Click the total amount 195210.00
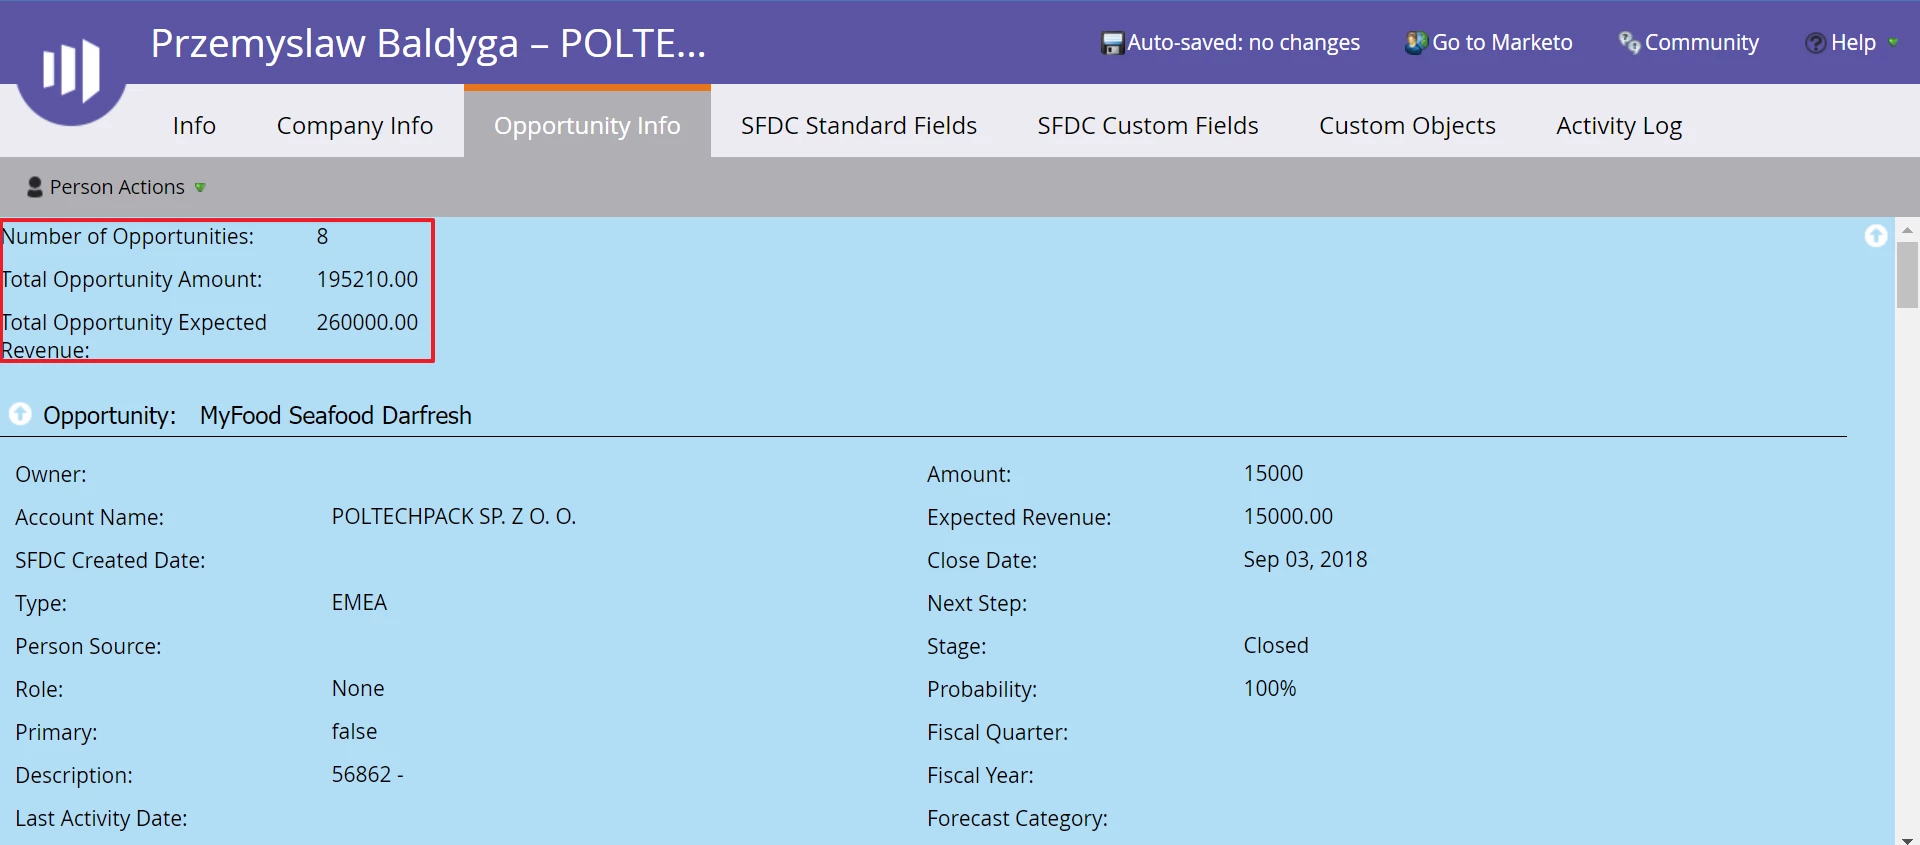Image resolution: width=1920 pixels, height=845 pixels. coord(367,279)
